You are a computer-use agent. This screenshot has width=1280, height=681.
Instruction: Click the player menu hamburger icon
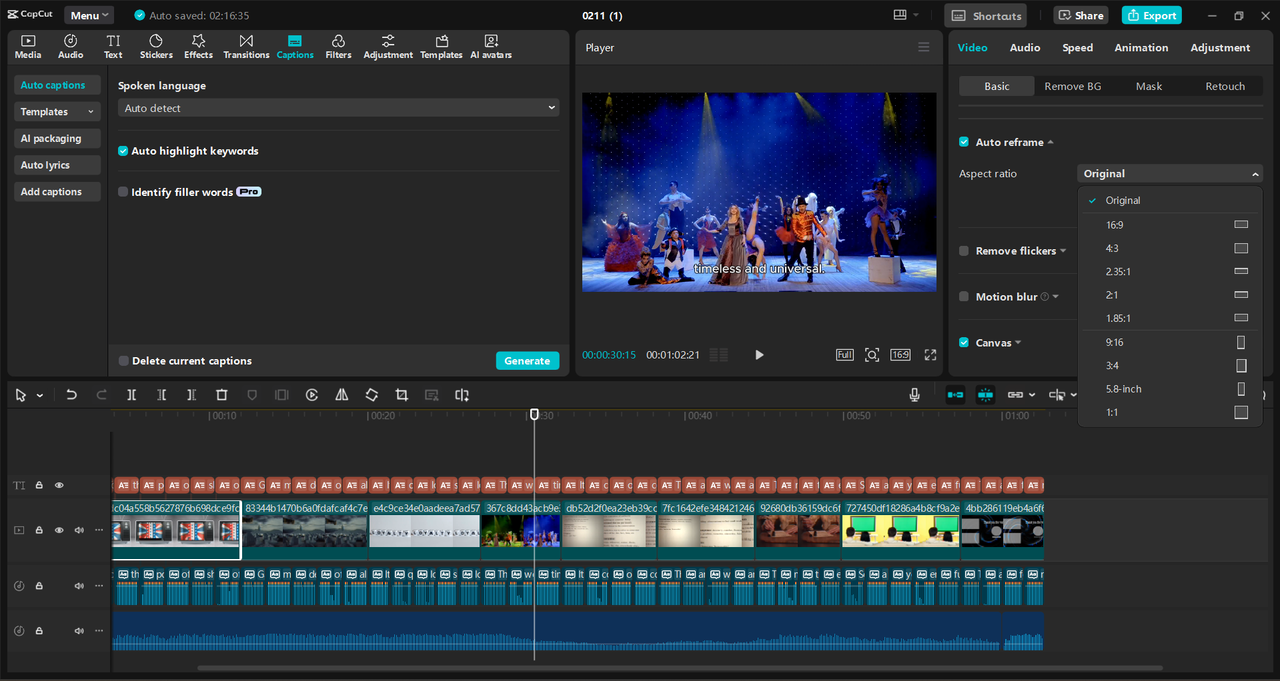coord(923,47)
